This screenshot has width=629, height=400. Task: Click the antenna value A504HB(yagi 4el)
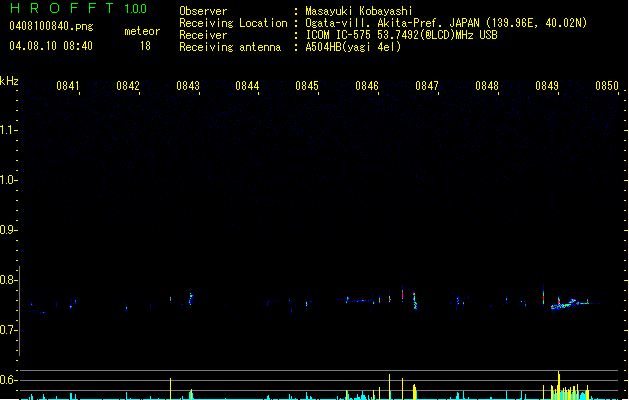tap(353, 47)
